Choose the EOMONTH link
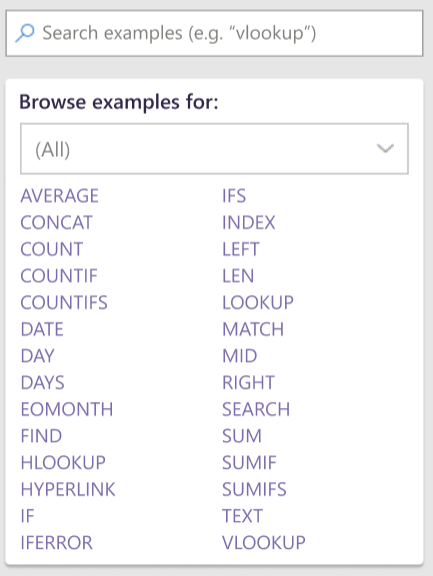The width and height of the screenshot is (433, 576). [67, 409]
